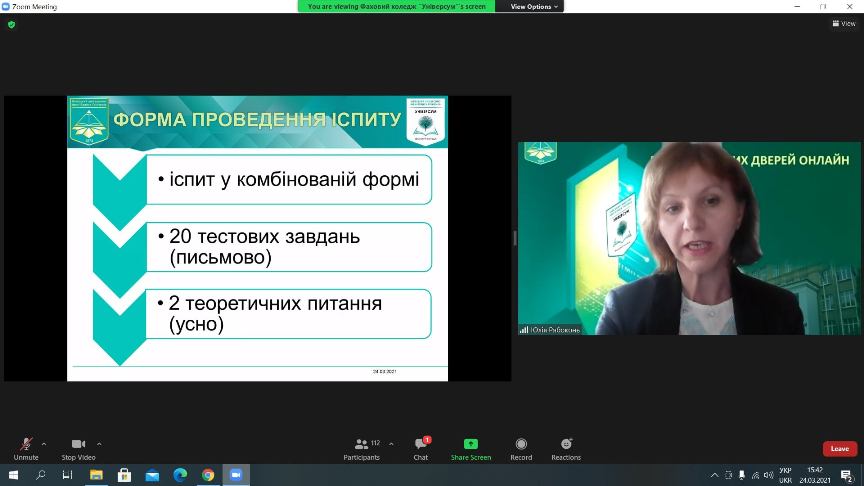This screenshot has height=486, width=864.
Task: Expand participants options arrow
Action: coord(391,444)
